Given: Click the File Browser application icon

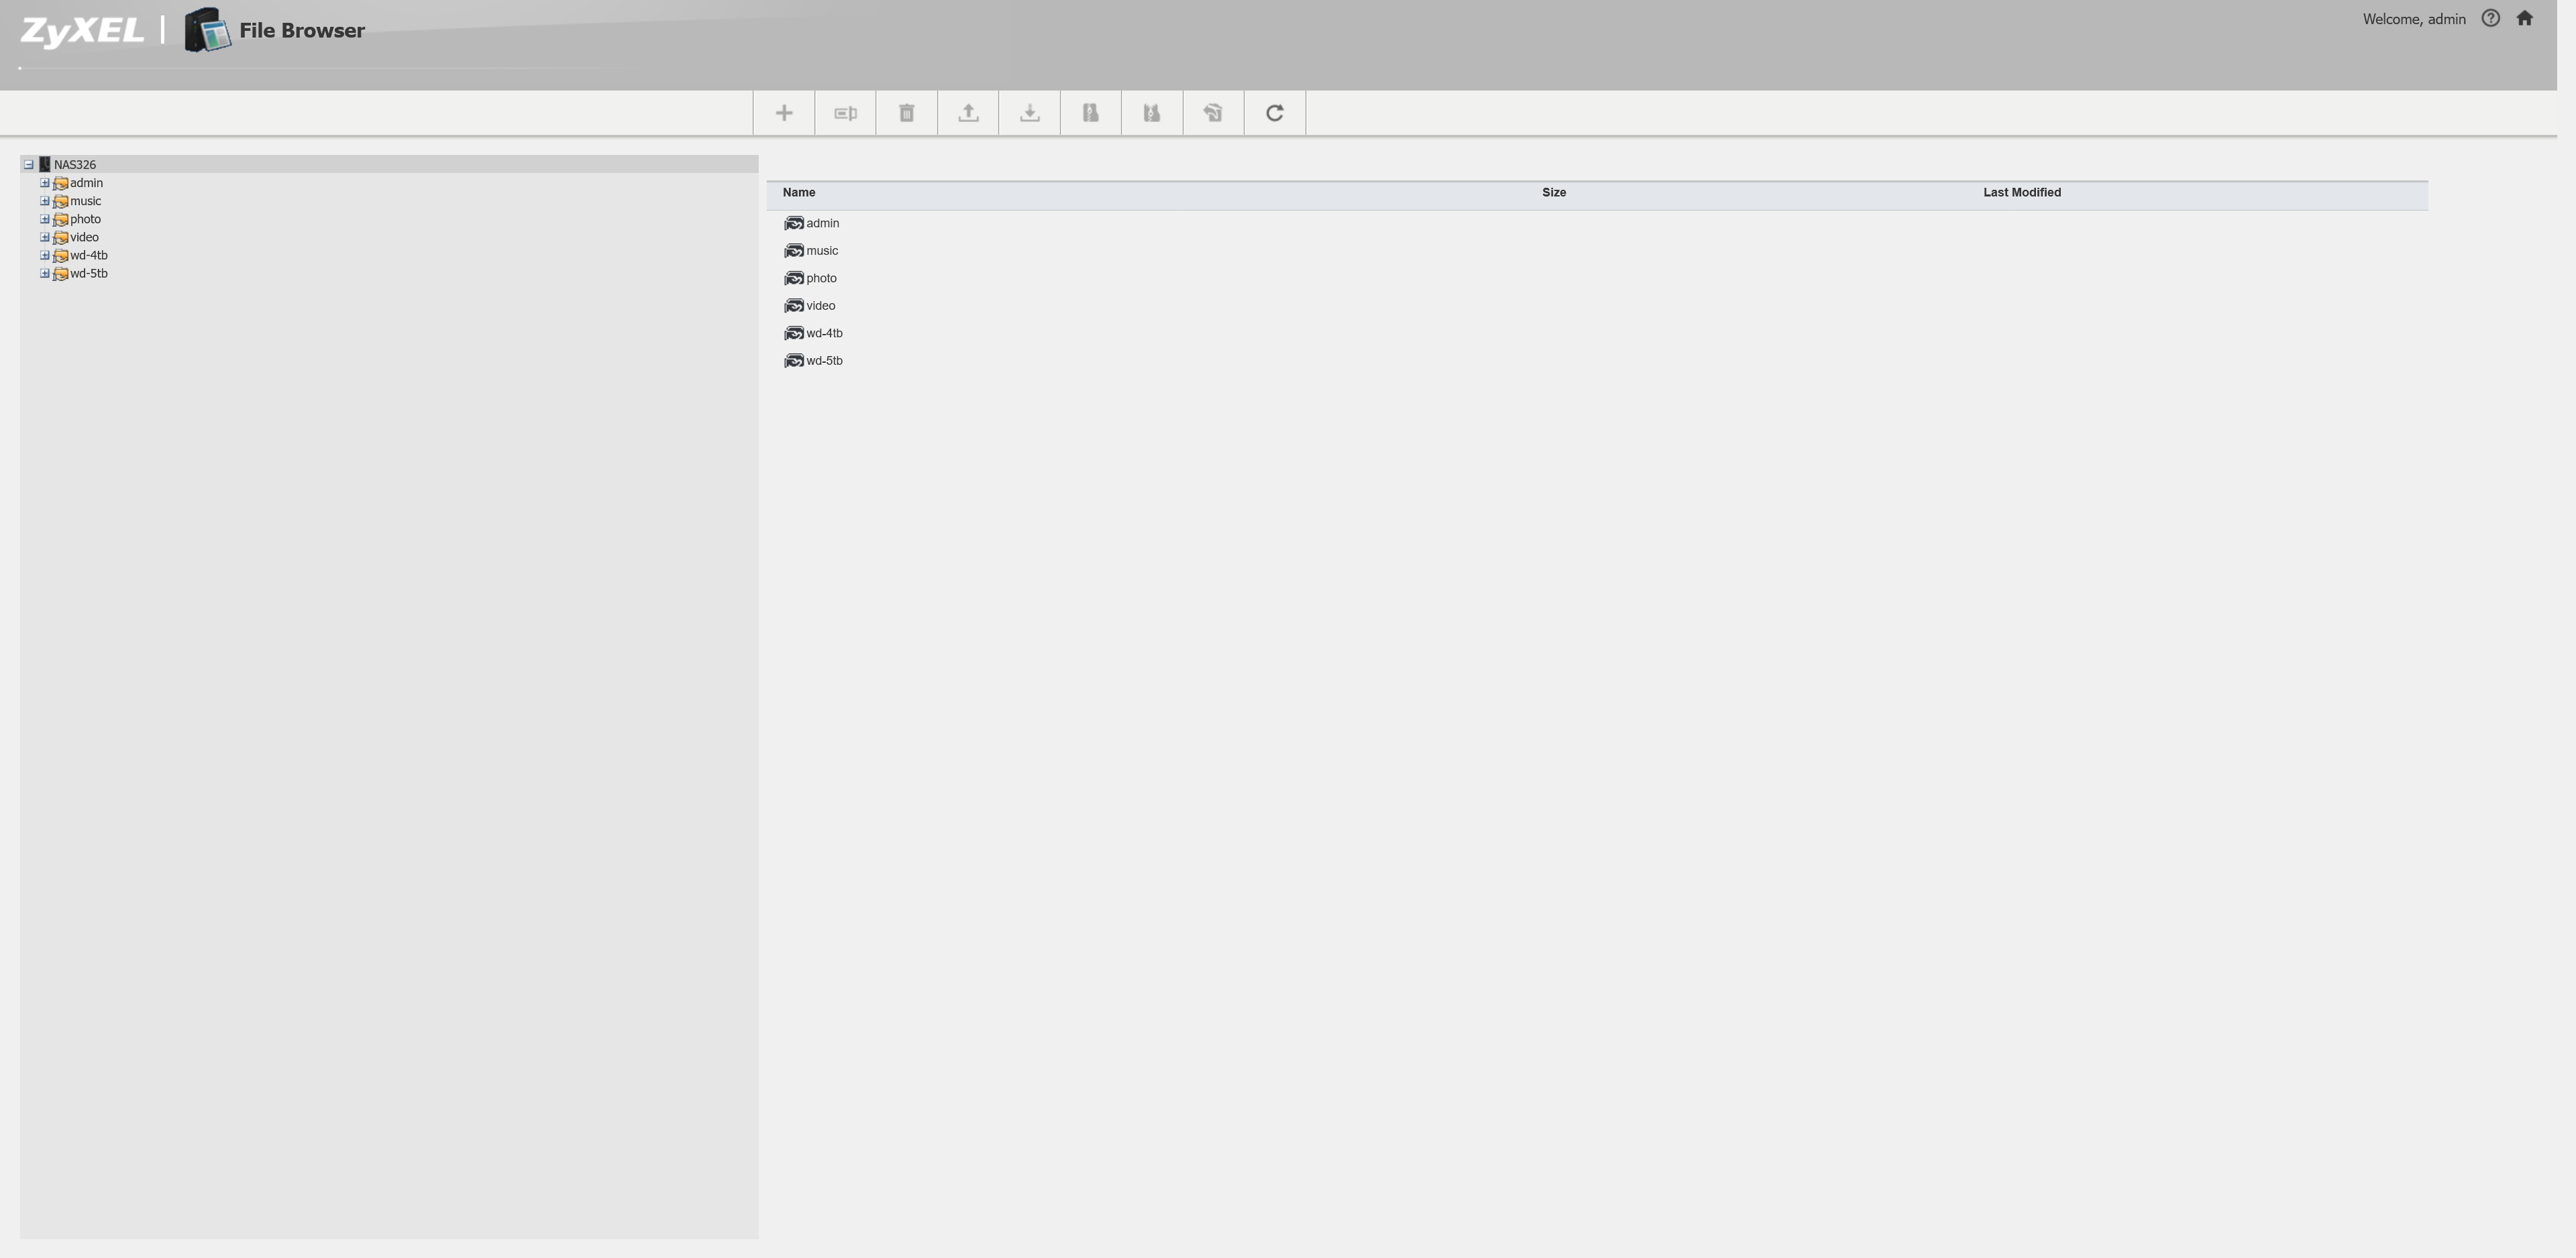Looking at the screenshot, I should [207, 30].
